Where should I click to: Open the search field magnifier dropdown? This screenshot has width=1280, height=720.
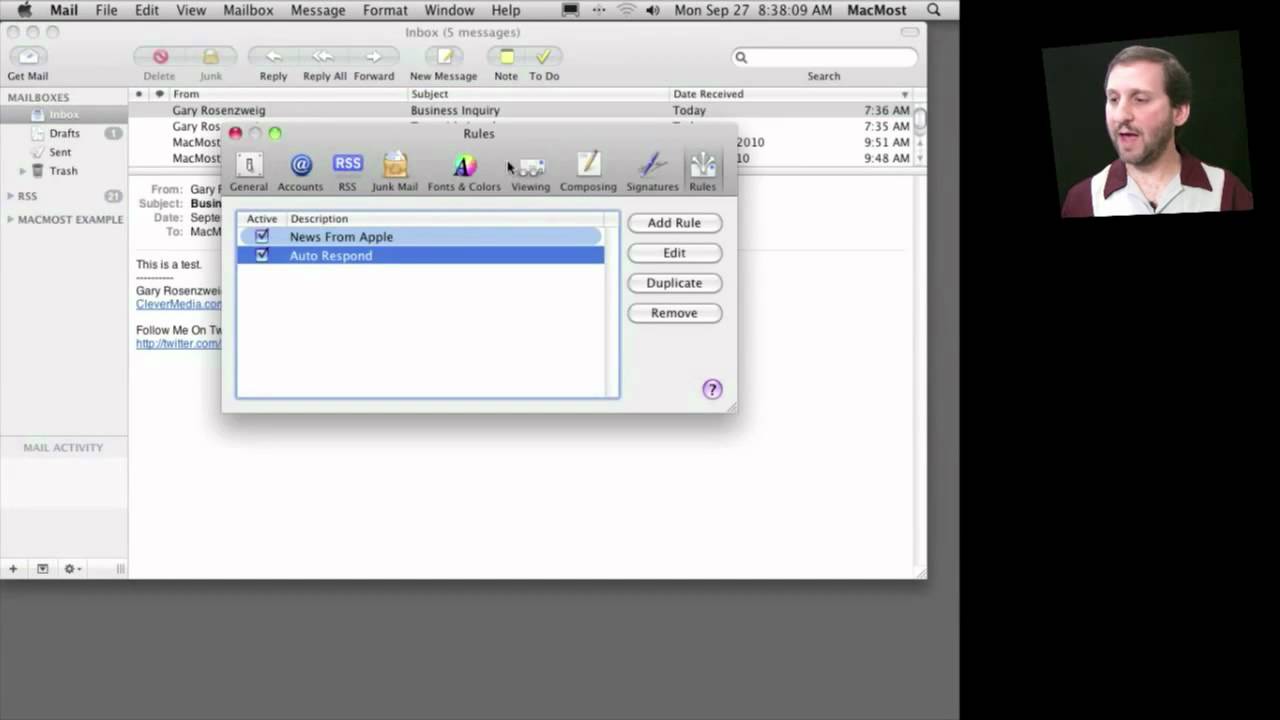(742, 57)
